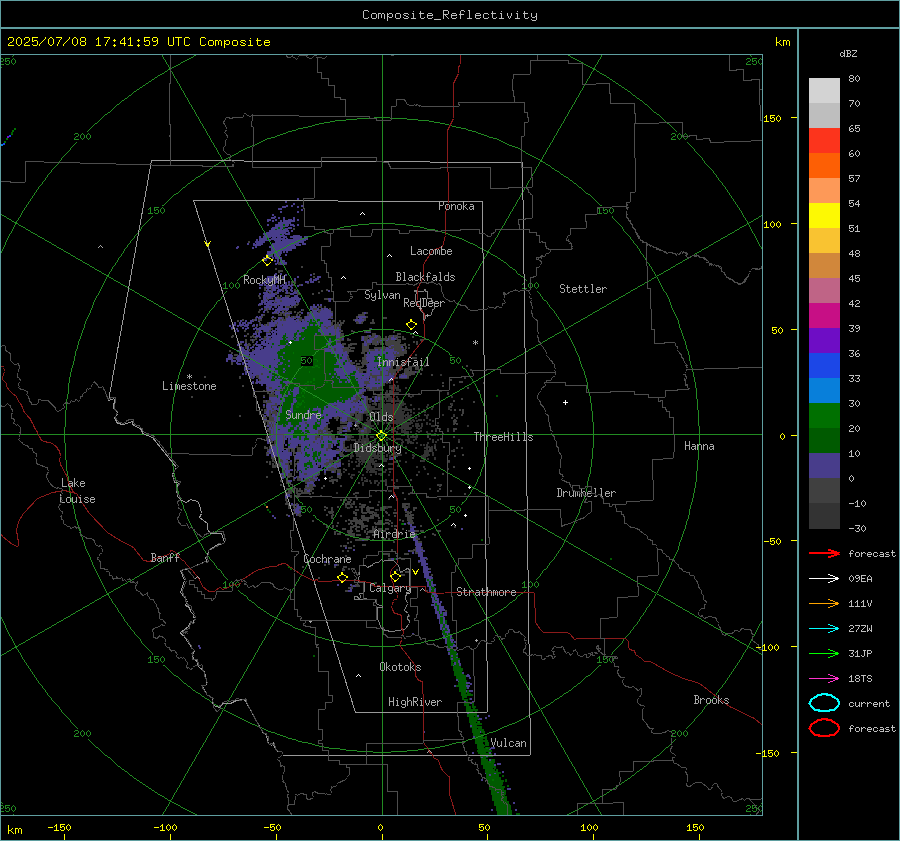Click the dBZ legend heading
Screen dimensions: 900x841
[x=848, y=54]
